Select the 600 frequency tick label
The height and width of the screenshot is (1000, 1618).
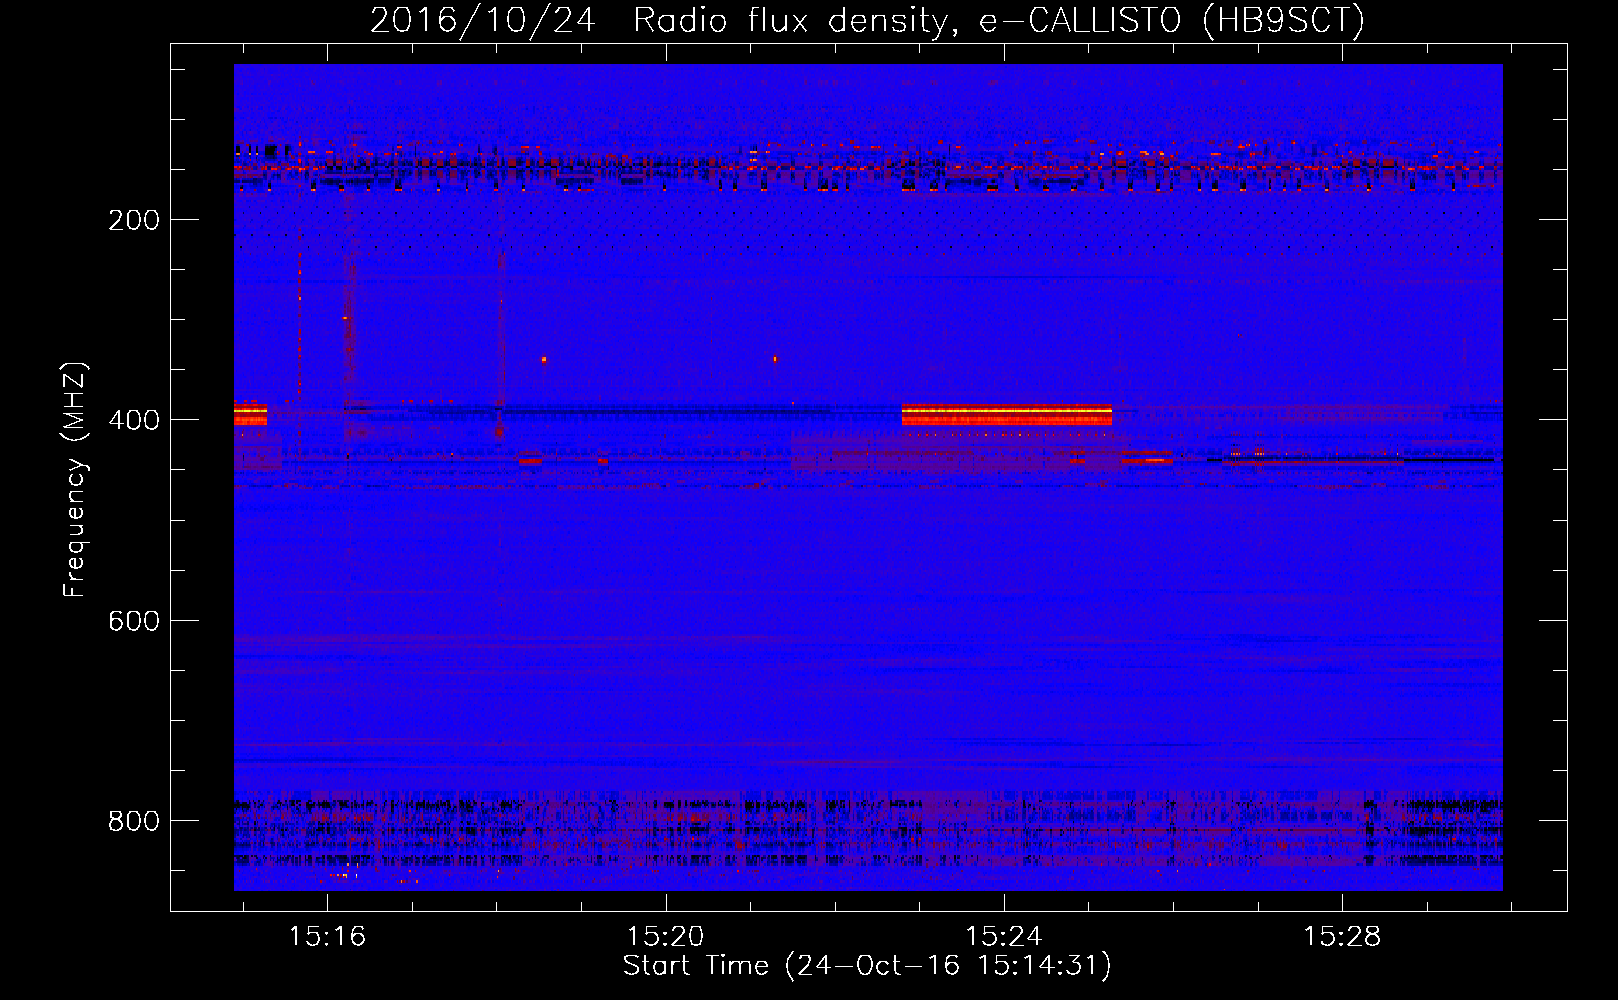134,621
